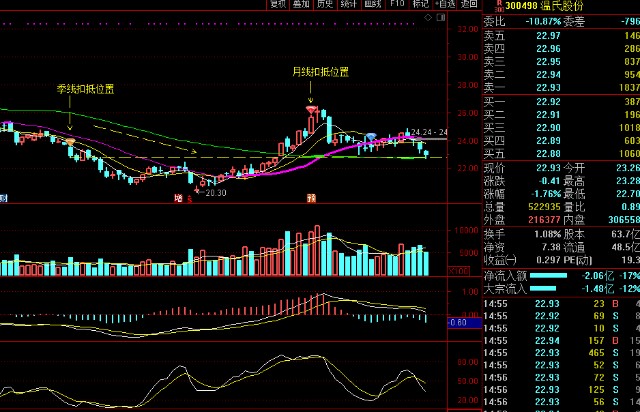Viewport: 640px width, 412px height.
Task: Click the X100 volume unit label
Action: tap(459, 271)
